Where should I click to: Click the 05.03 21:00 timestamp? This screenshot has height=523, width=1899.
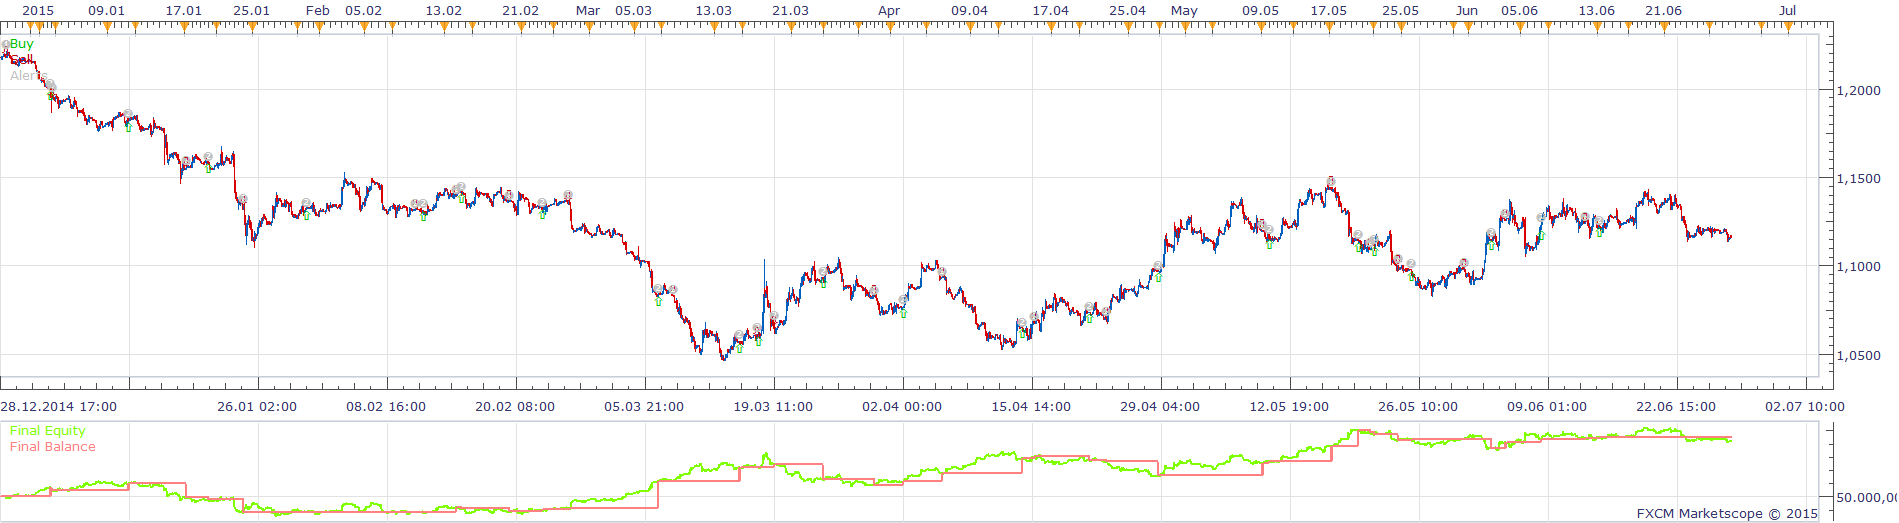point(644,407)
